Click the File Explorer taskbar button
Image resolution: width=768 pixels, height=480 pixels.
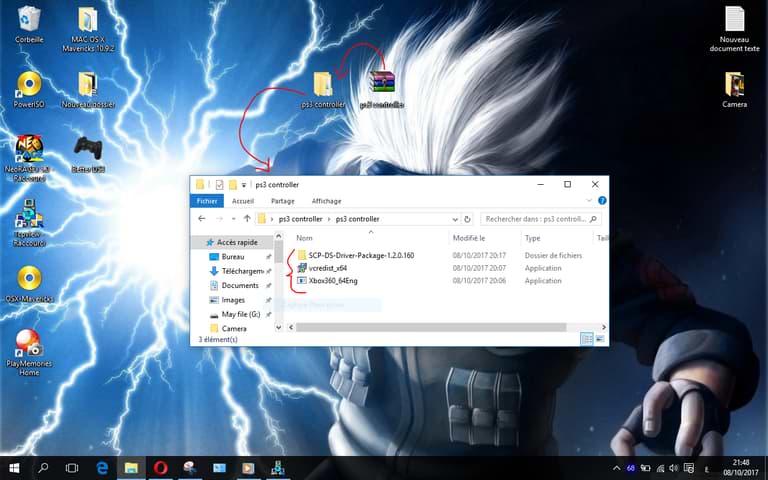coord(131,468)
